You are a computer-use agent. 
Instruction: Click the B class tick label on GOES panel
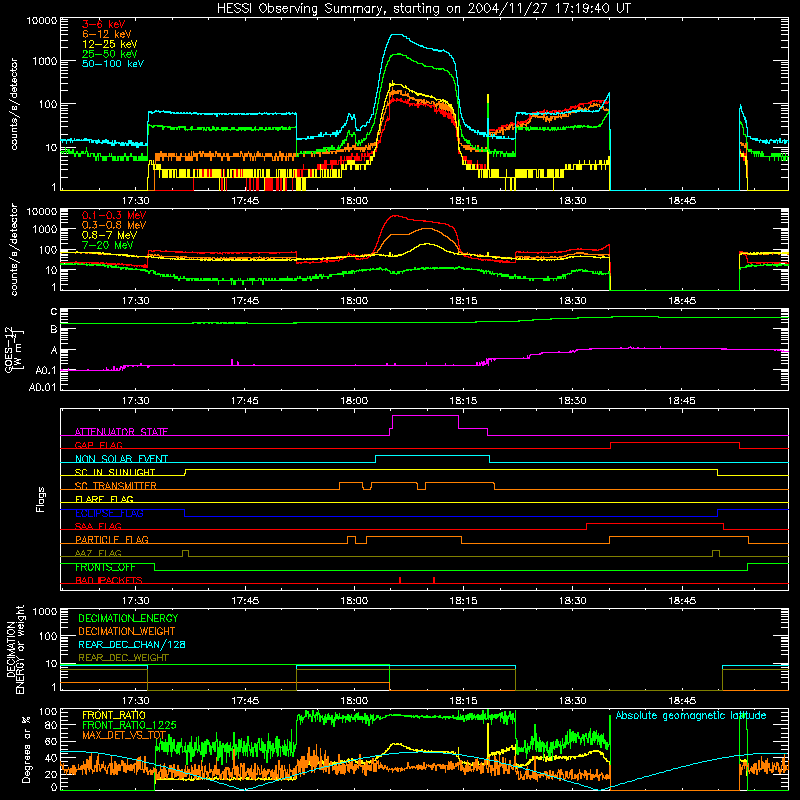point(54,330)
